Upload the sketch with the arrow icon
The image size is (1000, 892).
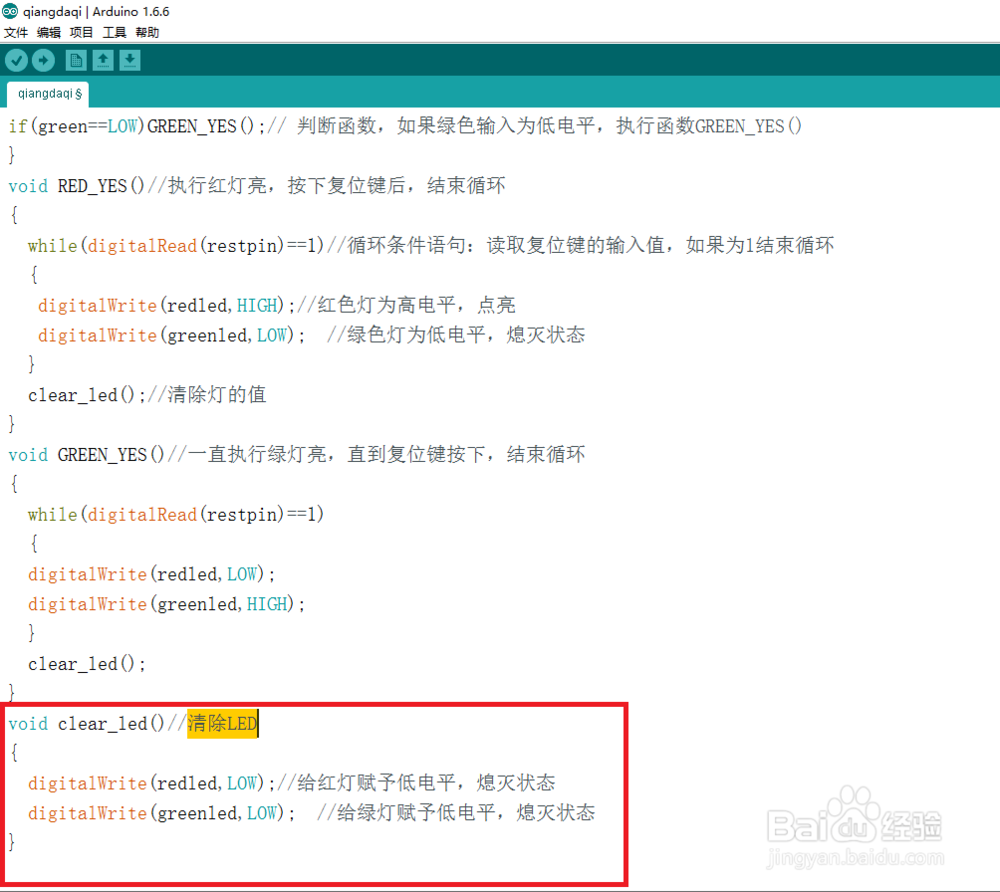(43, 60)
